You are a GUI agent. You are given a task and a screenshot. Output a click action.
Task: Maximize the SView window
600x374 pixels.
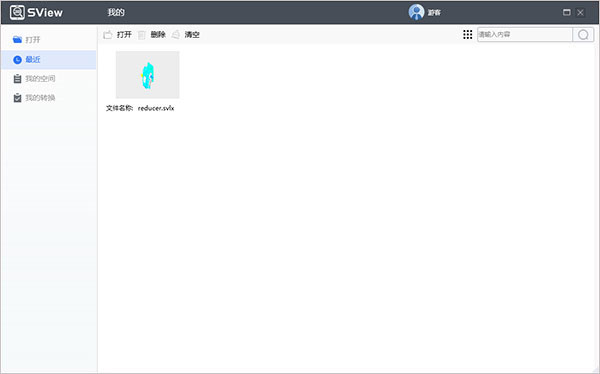(567, 13)
